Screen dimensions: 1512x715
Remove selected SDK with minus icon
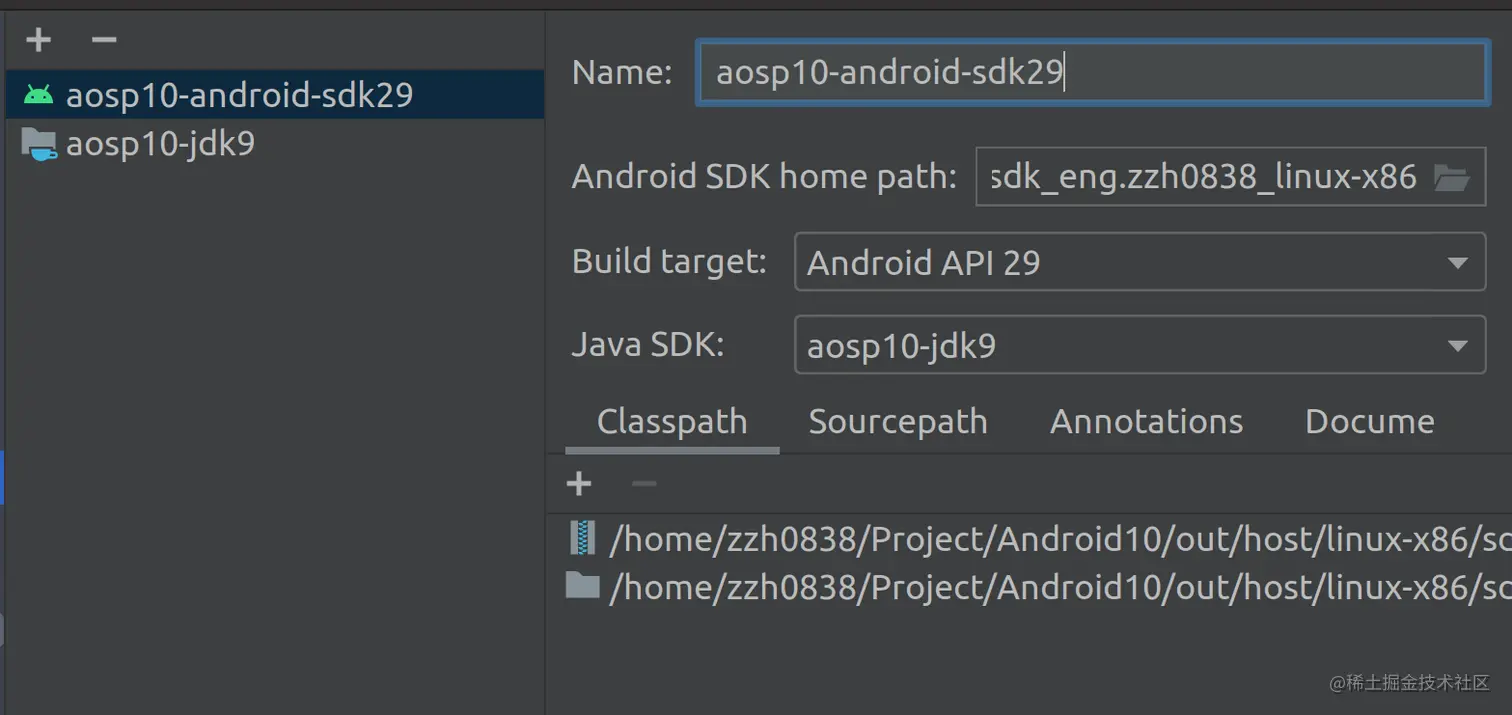coord(104,40)
